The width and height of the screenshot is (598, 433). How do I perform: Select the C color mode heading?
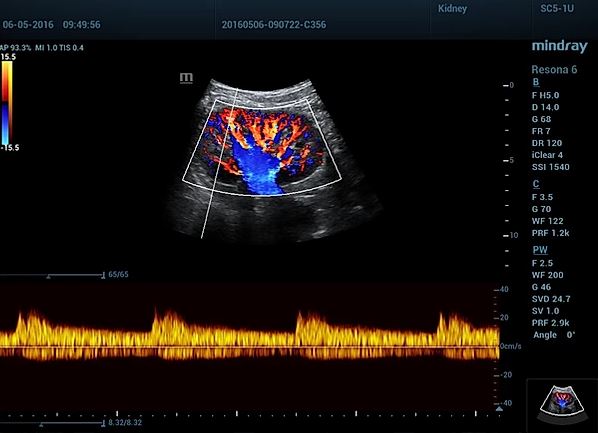coord(536,184)
